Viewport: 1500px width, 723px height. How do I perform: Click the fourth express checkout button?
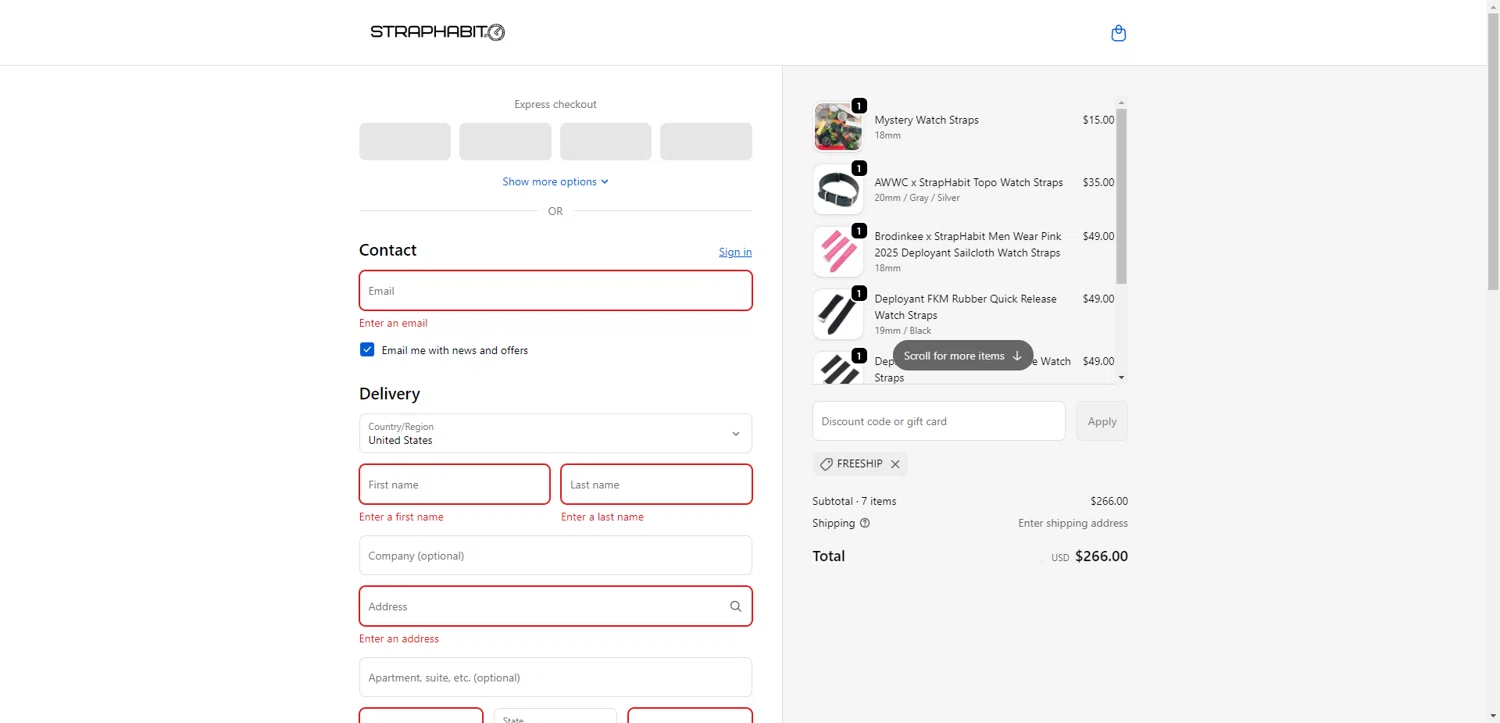point(706,142)
